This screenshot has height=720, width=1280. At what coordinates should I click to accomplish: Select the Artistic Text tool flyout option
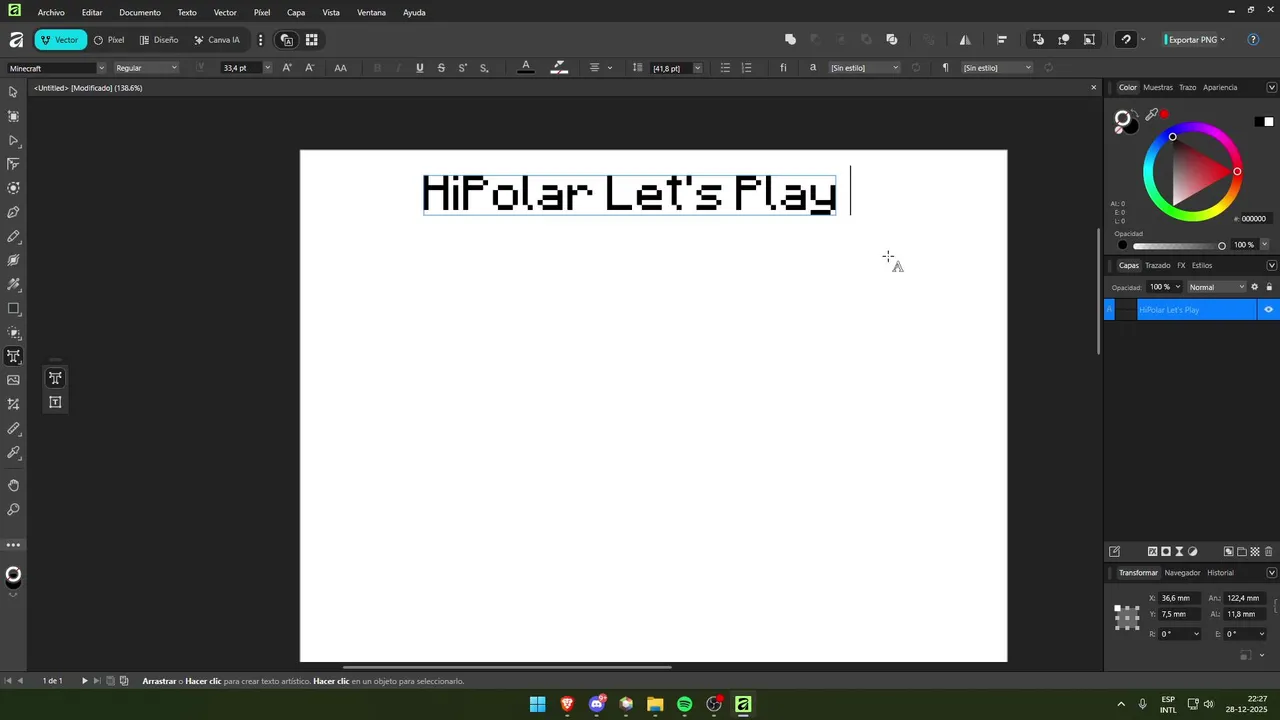[x=55, y=378]
